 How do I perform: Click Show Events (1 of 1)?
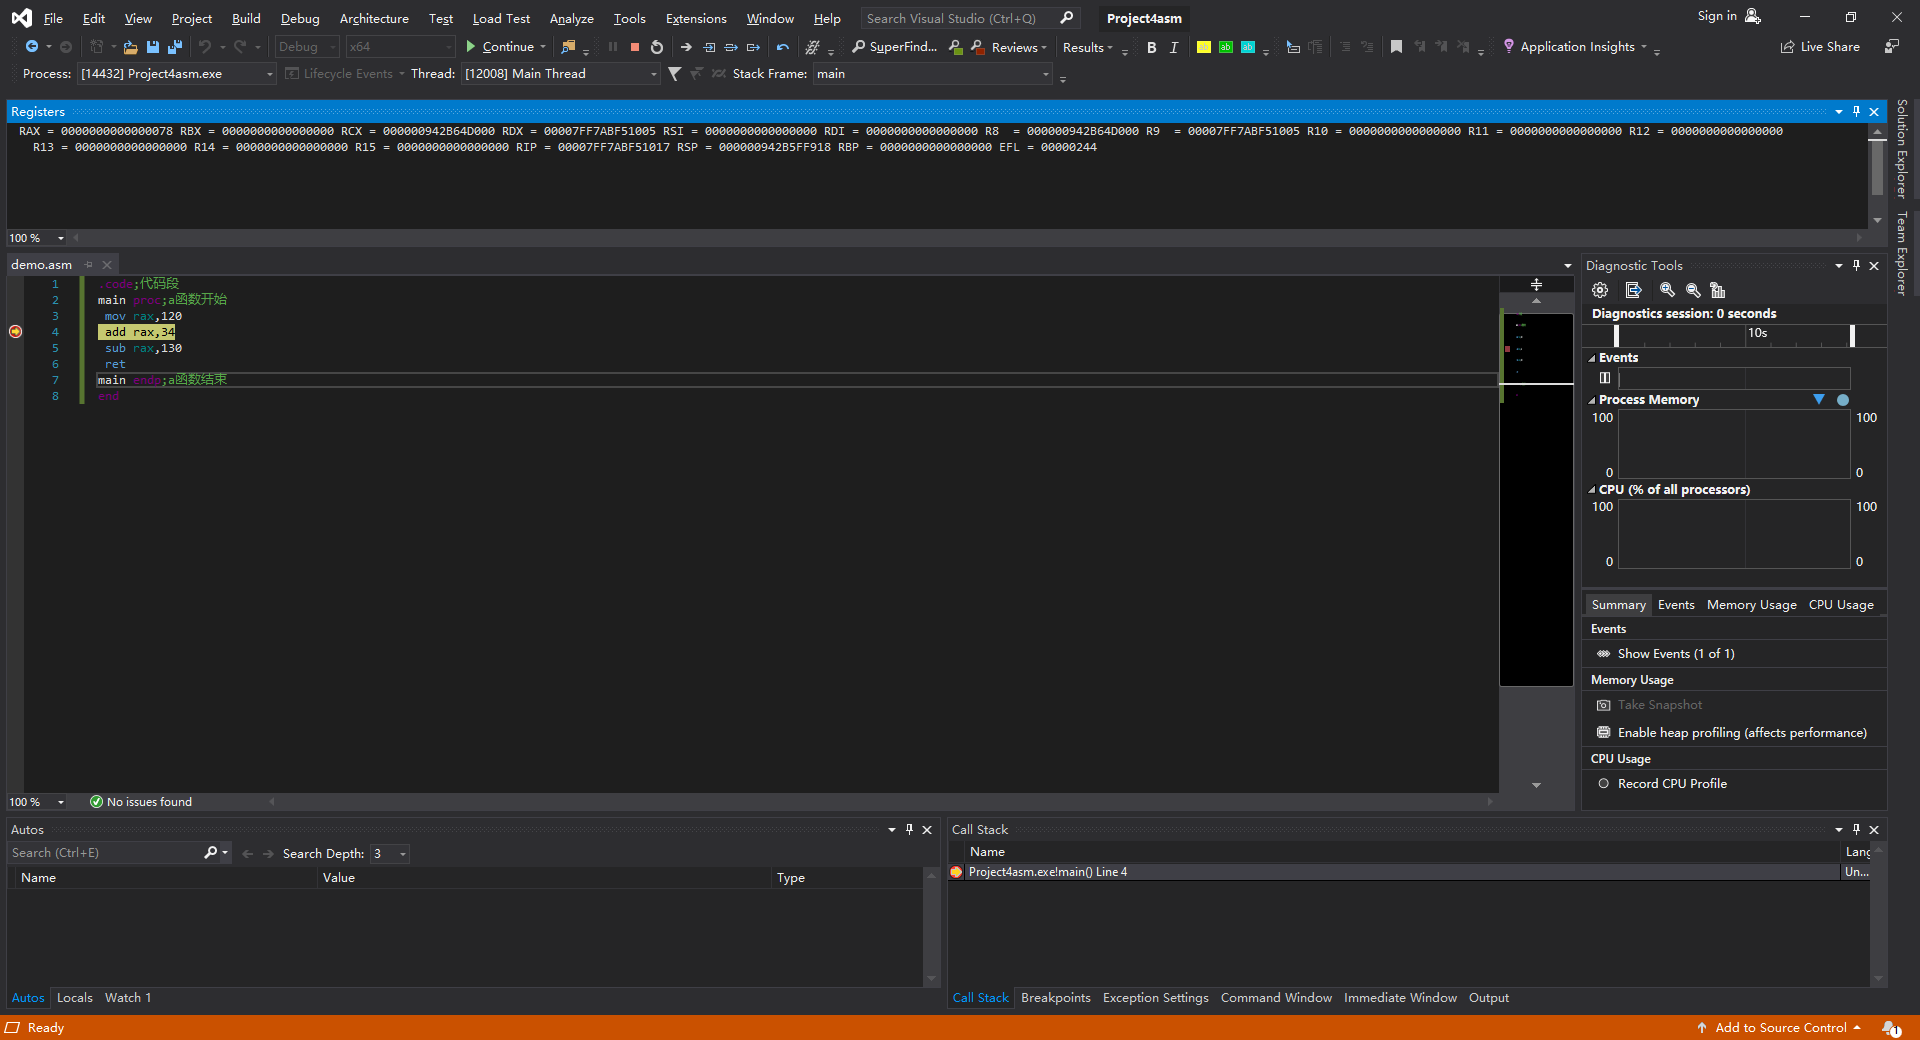point(1675,653)
